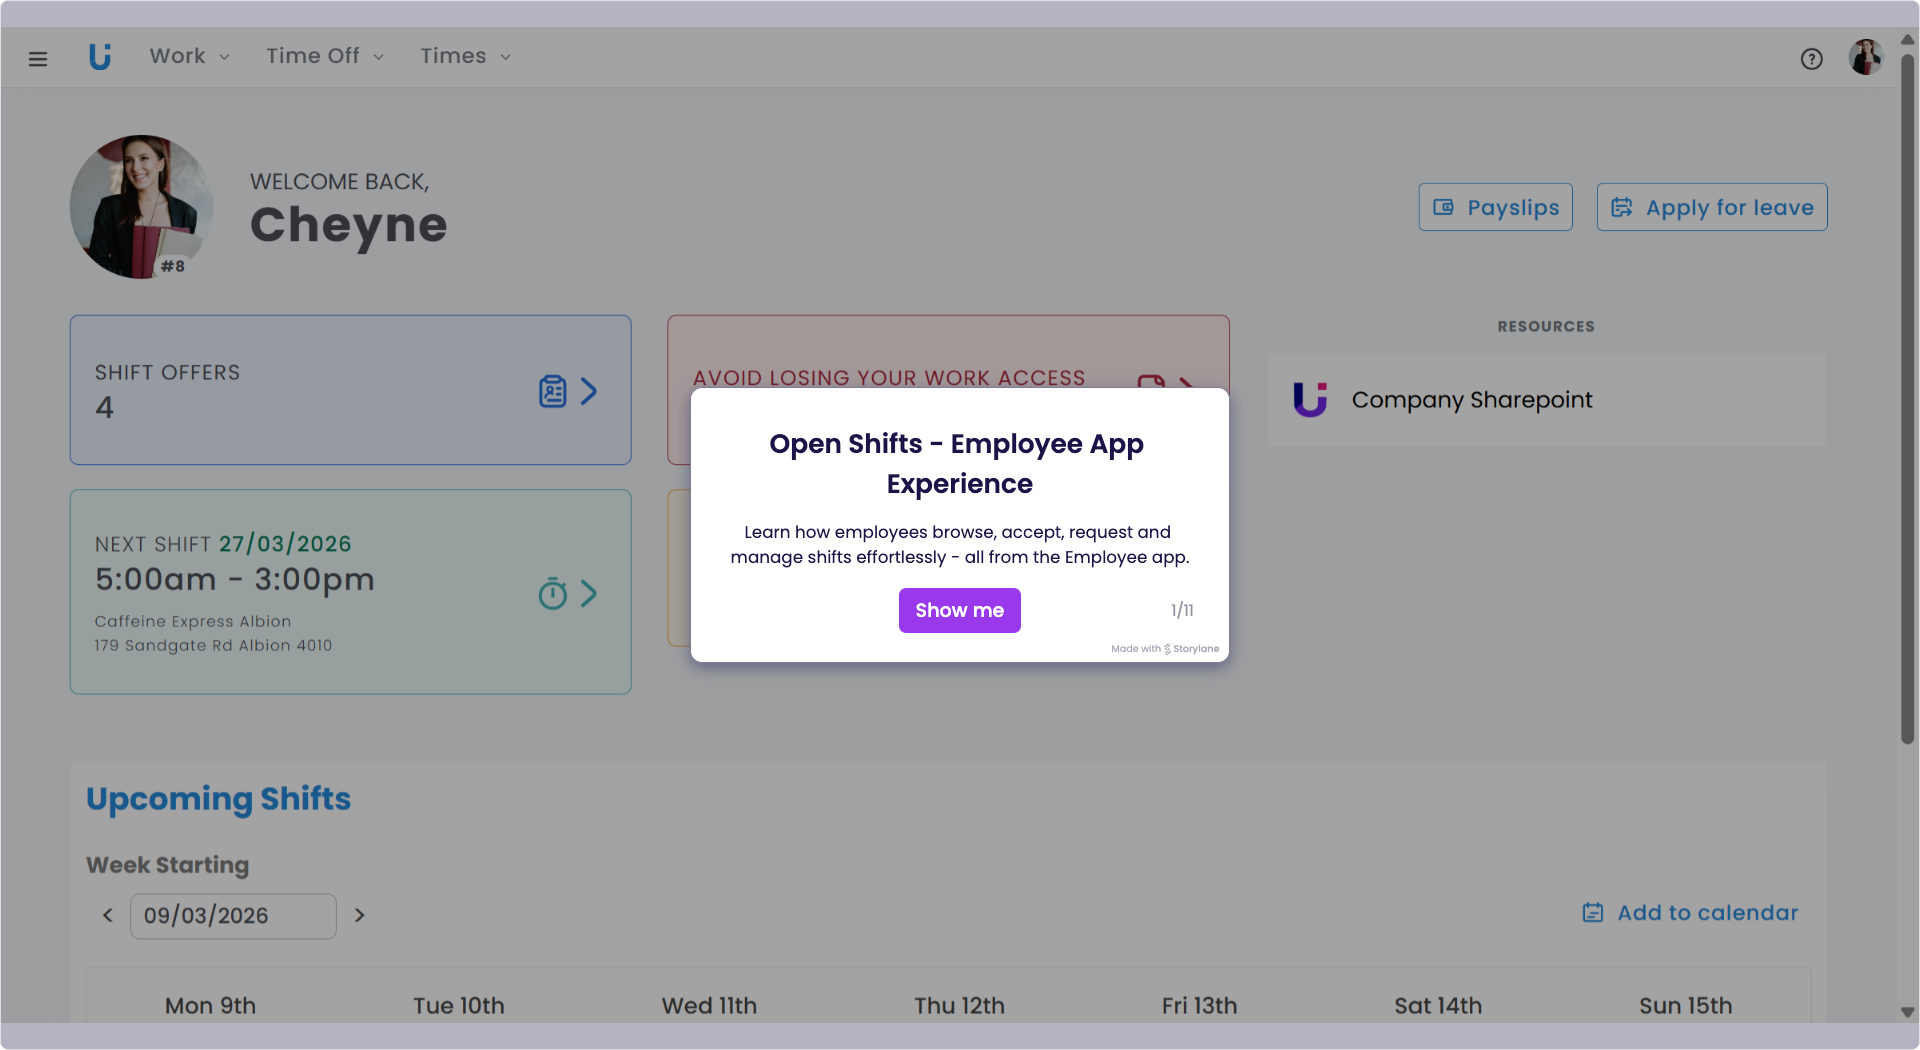Expand the Work menu

pyautogui.click(x=190, y=56)
